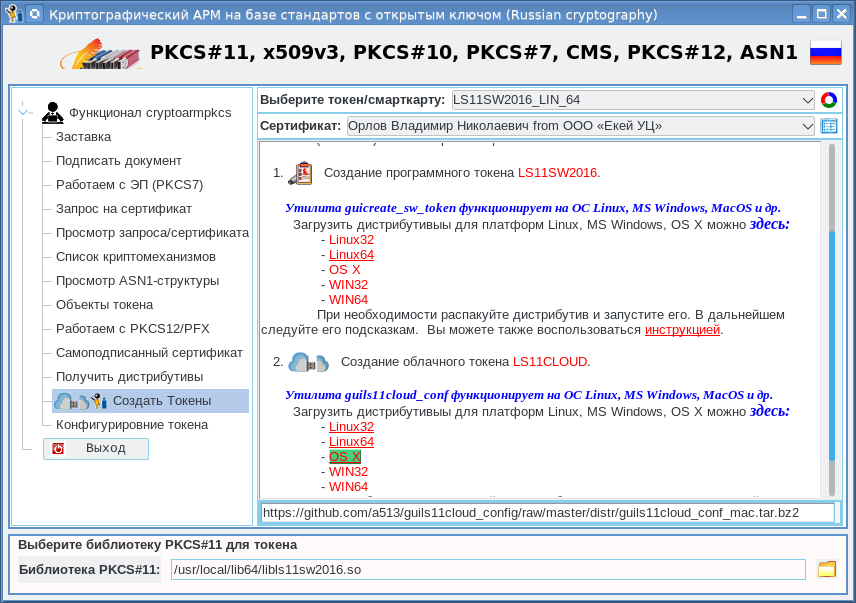Click the person icon at tree root
This screenshot has height=603, width=856.
pos(52,112)
